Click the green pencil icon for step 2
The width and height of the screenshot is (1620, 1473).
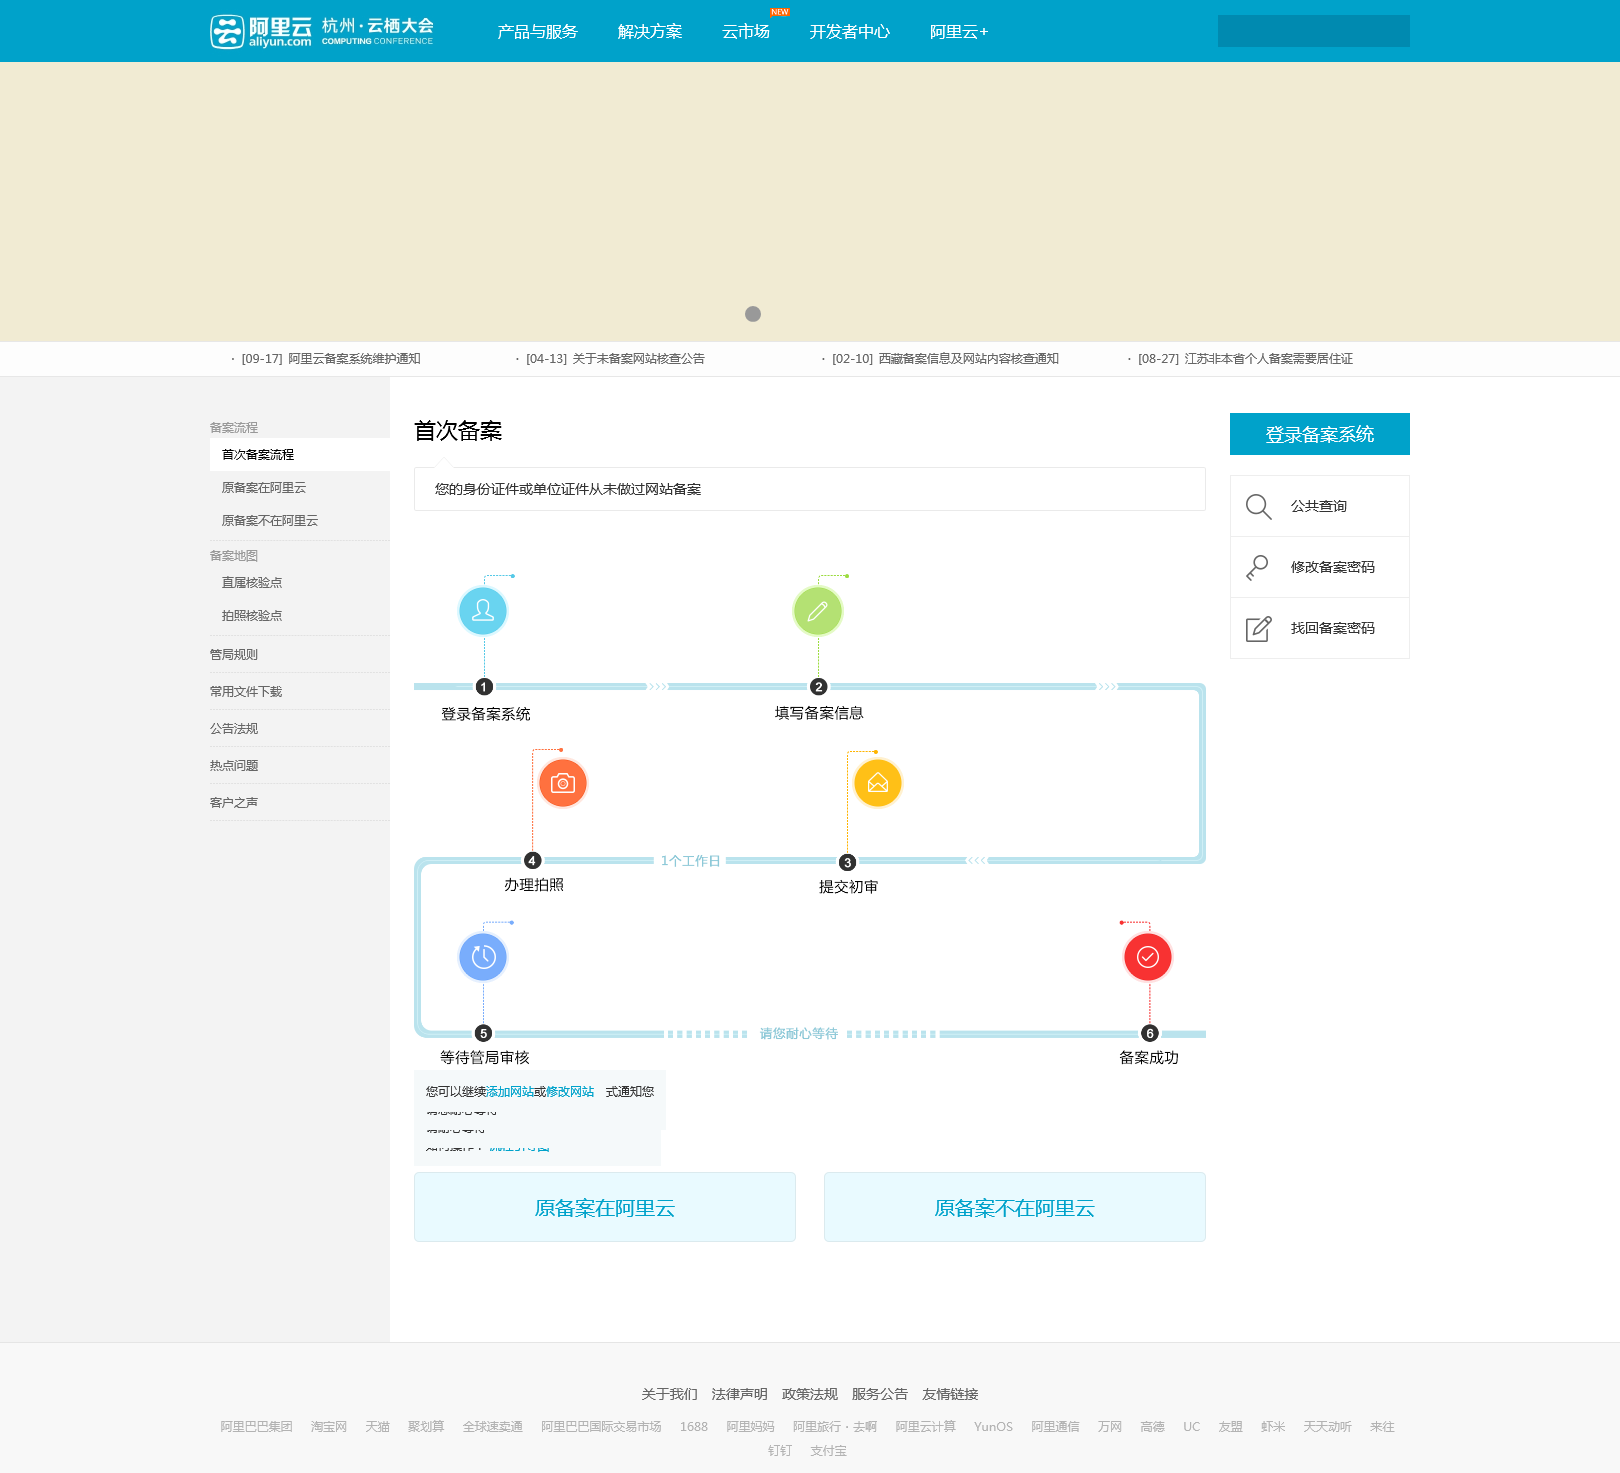pyautogui.click(x=818, y=611)
